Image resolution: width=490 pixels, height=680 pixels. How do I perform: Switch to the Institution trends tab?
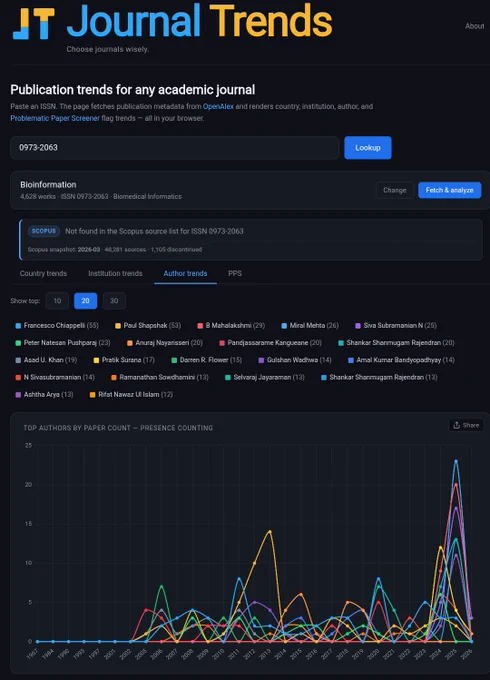115,273
